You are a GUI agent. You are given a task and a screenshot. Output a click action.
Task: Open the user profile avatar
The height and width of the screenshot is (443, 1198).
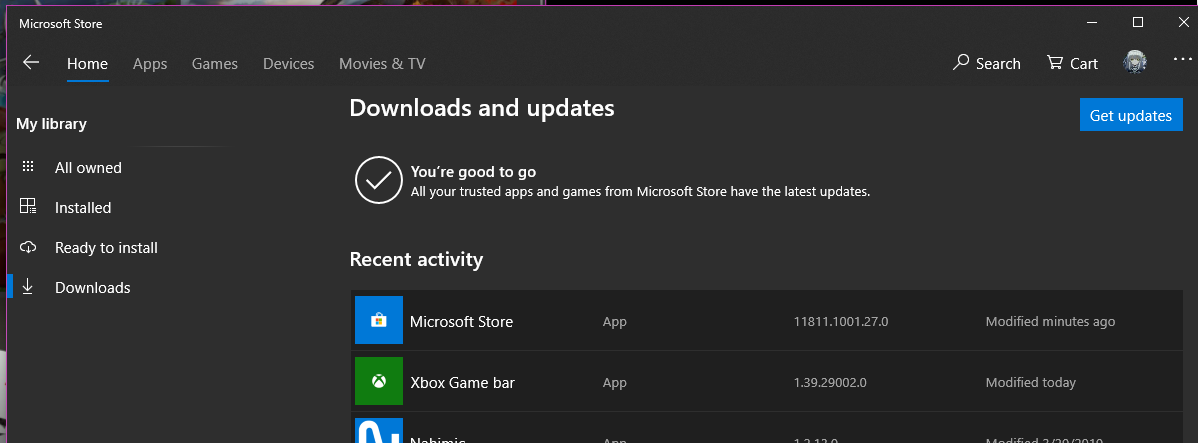(x=1135, y=63)
